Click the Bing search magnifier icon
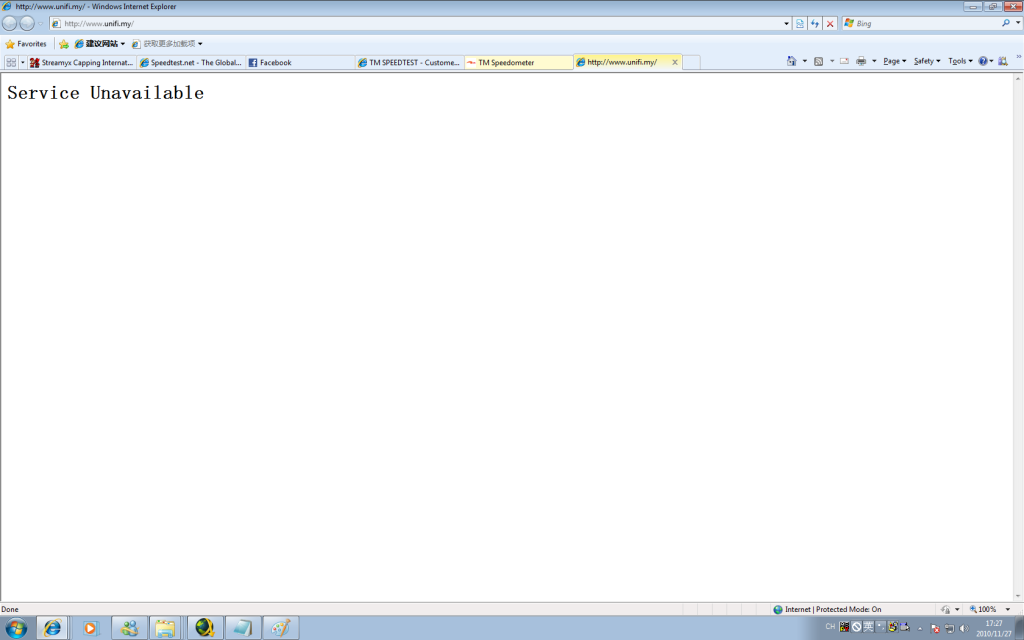The image size is (1024, 640). (x=1005, y=23)
